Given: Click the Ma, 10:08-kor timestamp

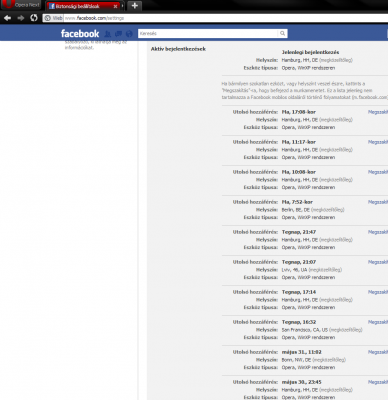Looking at the screenshot, I should click(x=299, y=172).
